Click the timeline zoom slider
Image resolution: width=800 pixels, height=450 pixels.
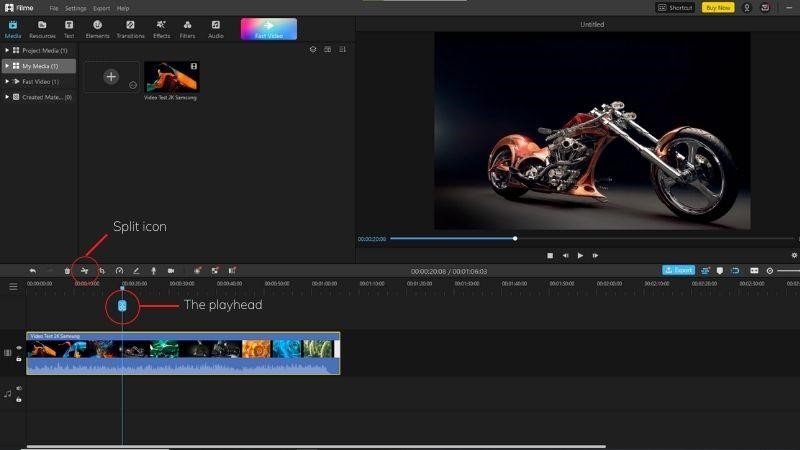pyautogui.click(x=788, y=271)
